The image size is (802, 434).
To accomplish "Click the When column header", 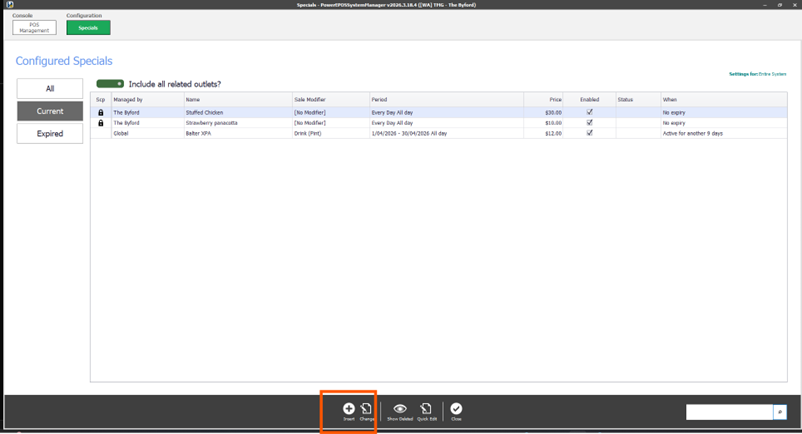I will tap(724, 100).
